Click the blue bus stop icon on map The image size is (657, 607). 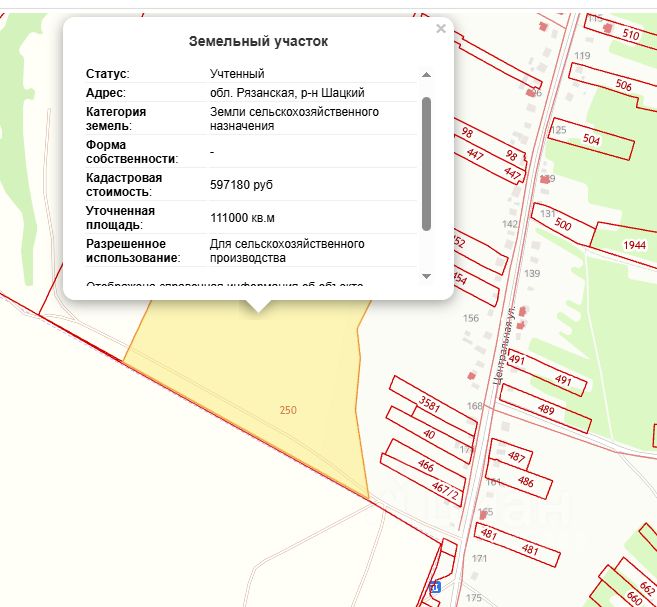click(x=435, y=586)
